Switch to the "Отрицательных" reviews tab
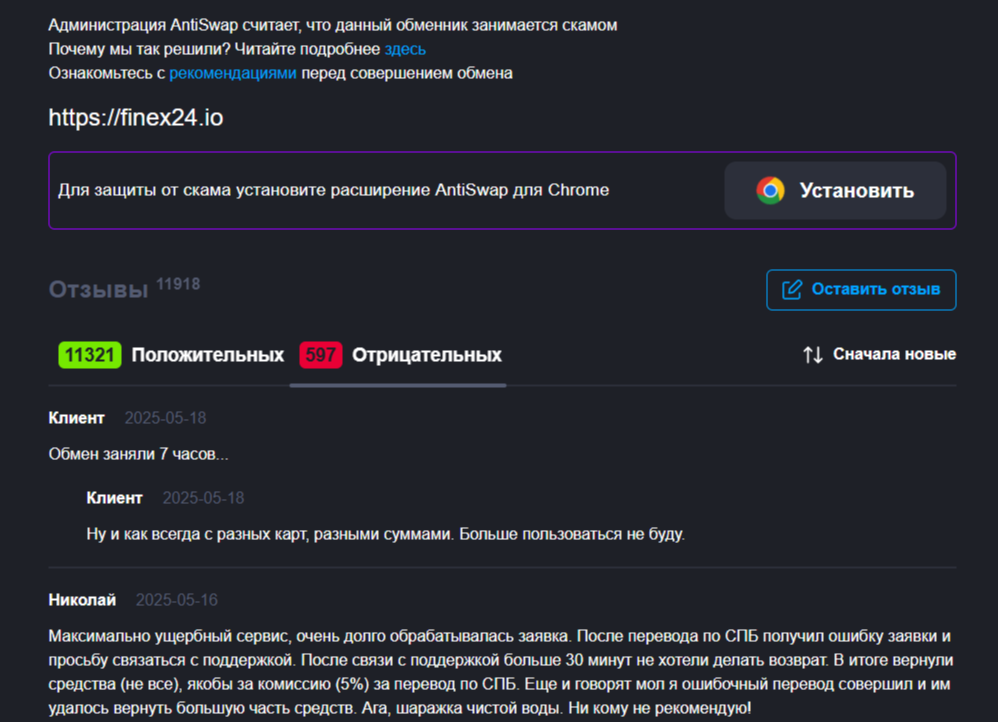998x722 pixels. tap(427, 354)
